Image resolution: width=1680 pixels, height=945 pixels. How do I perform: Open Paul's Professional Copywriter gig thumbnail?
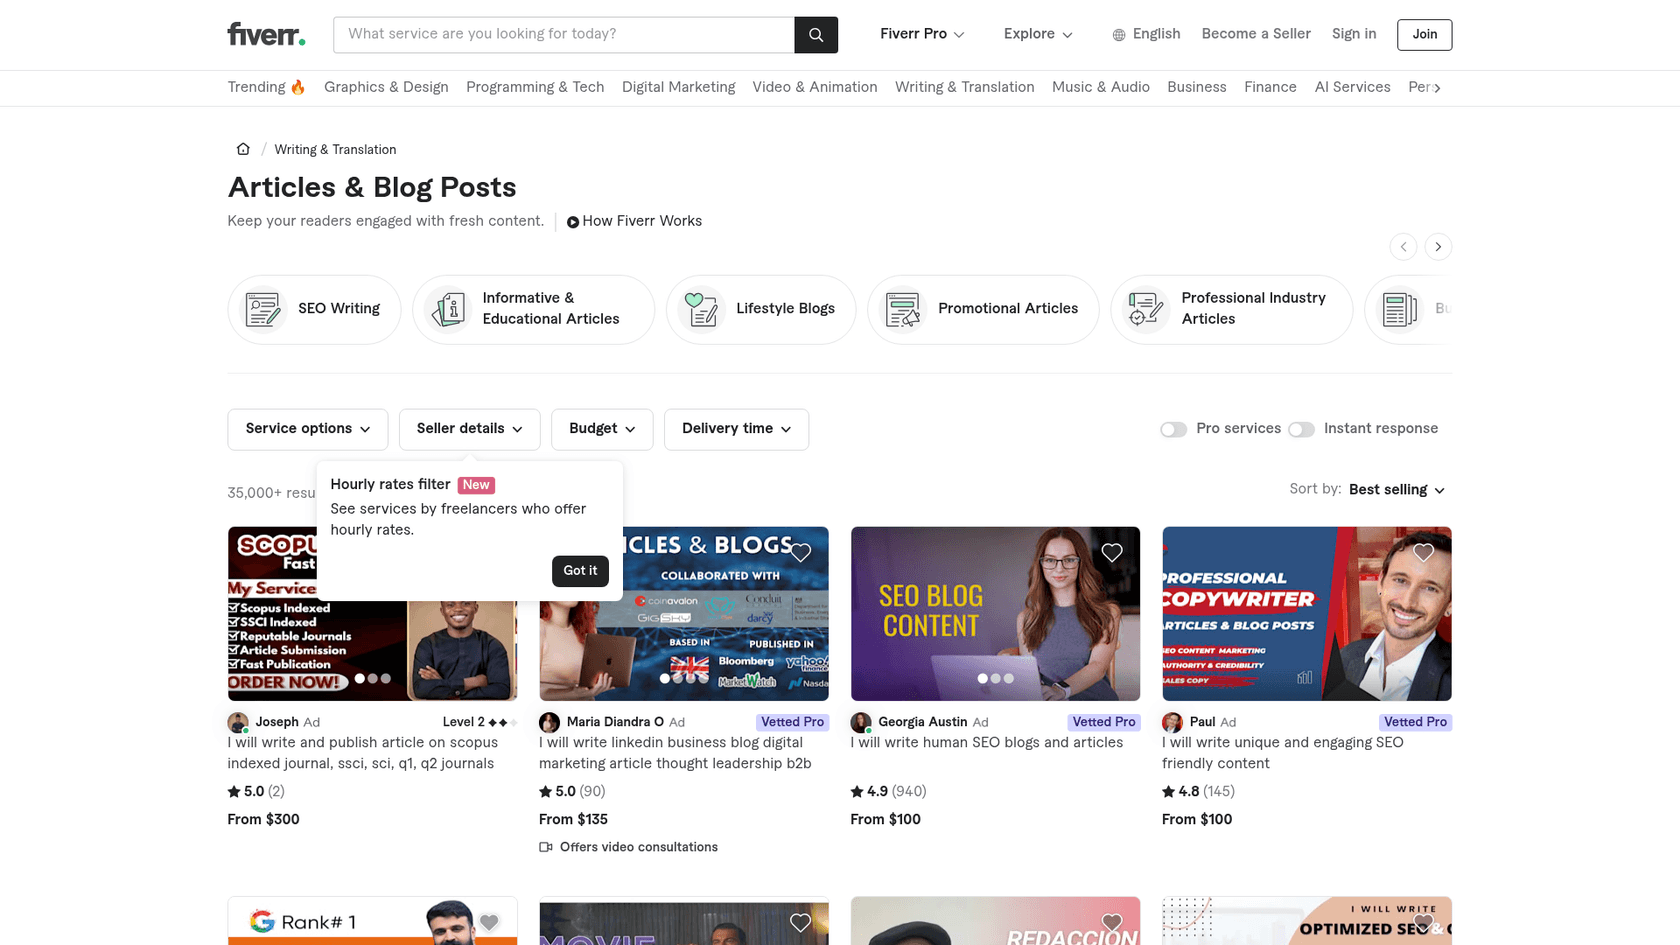point(1306,613)
